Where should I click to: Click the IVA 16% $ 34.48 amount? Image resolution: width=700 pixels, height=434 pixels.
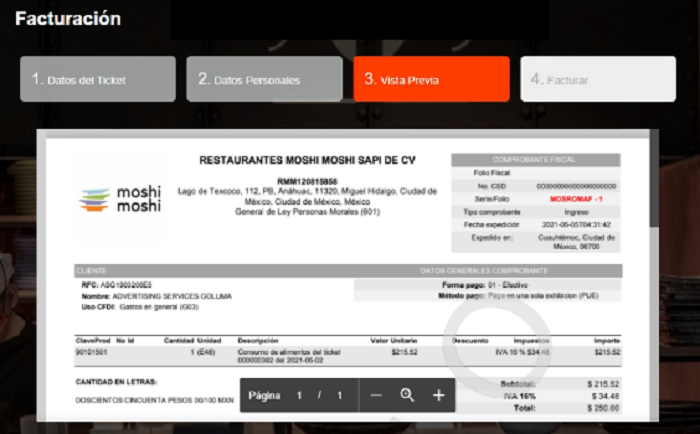click(x=605, y=396)
